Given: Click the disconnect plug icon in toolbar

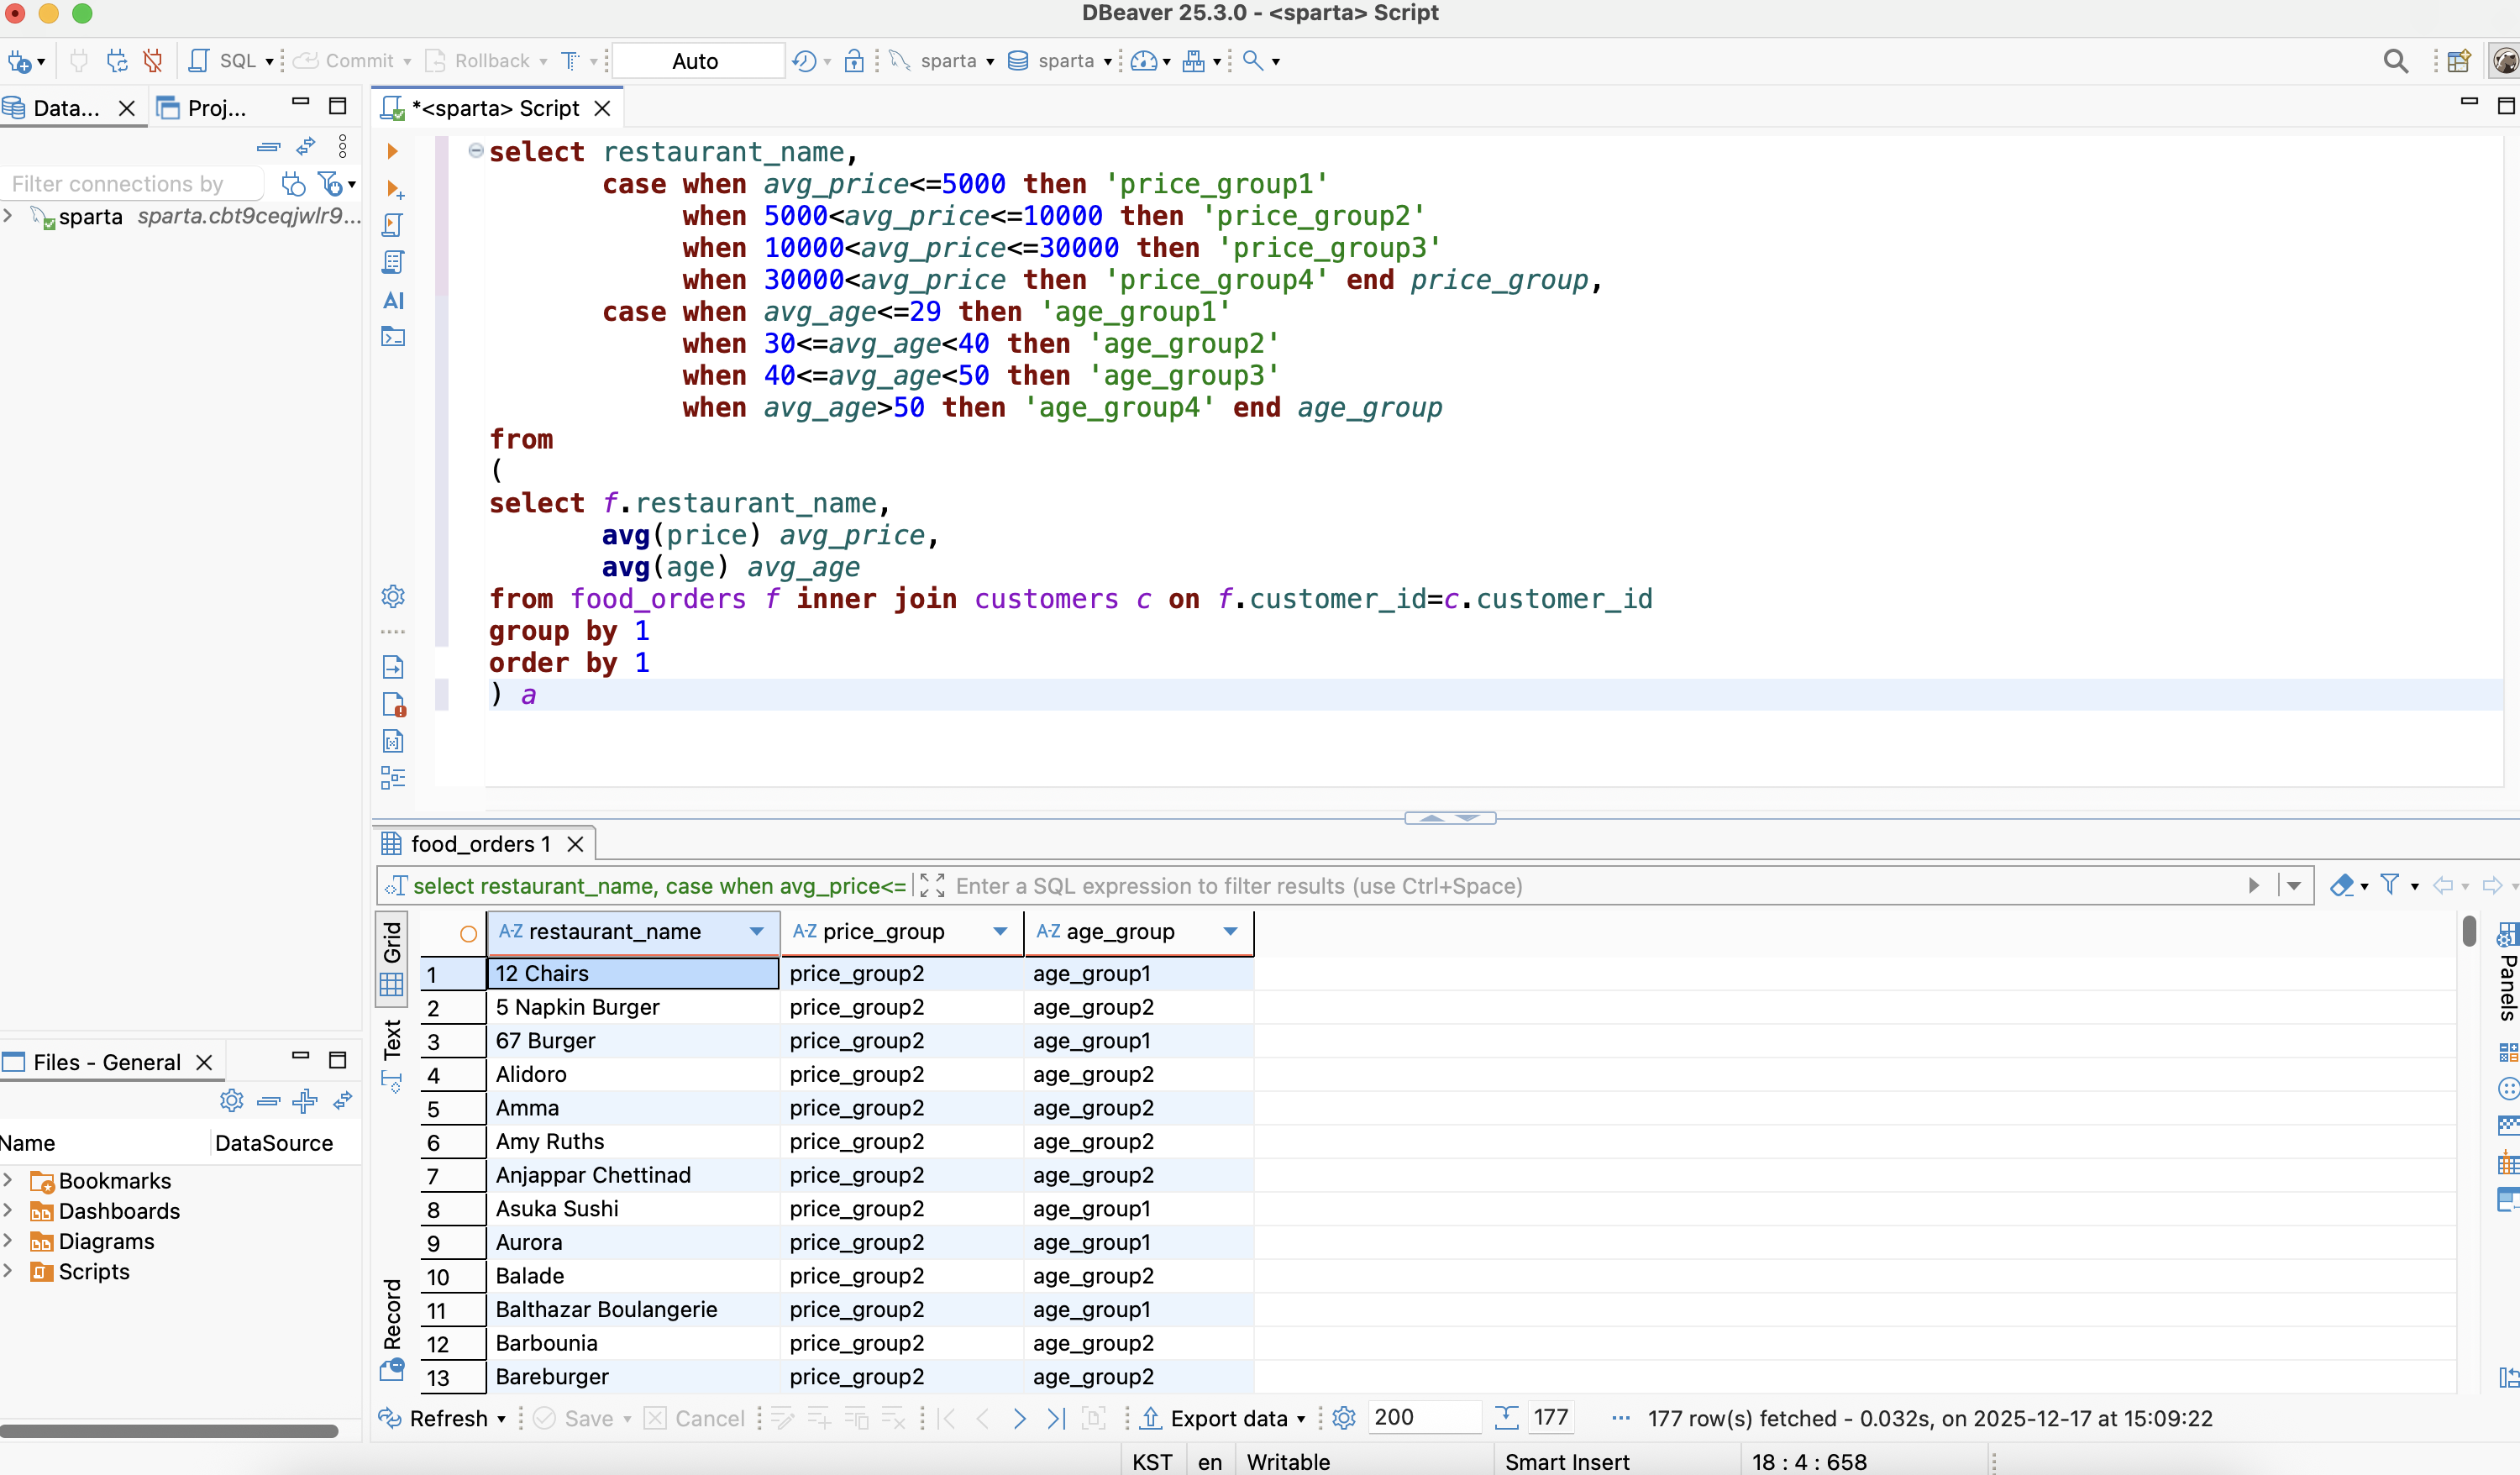Looking at the screenshot, I should [153, 61].
